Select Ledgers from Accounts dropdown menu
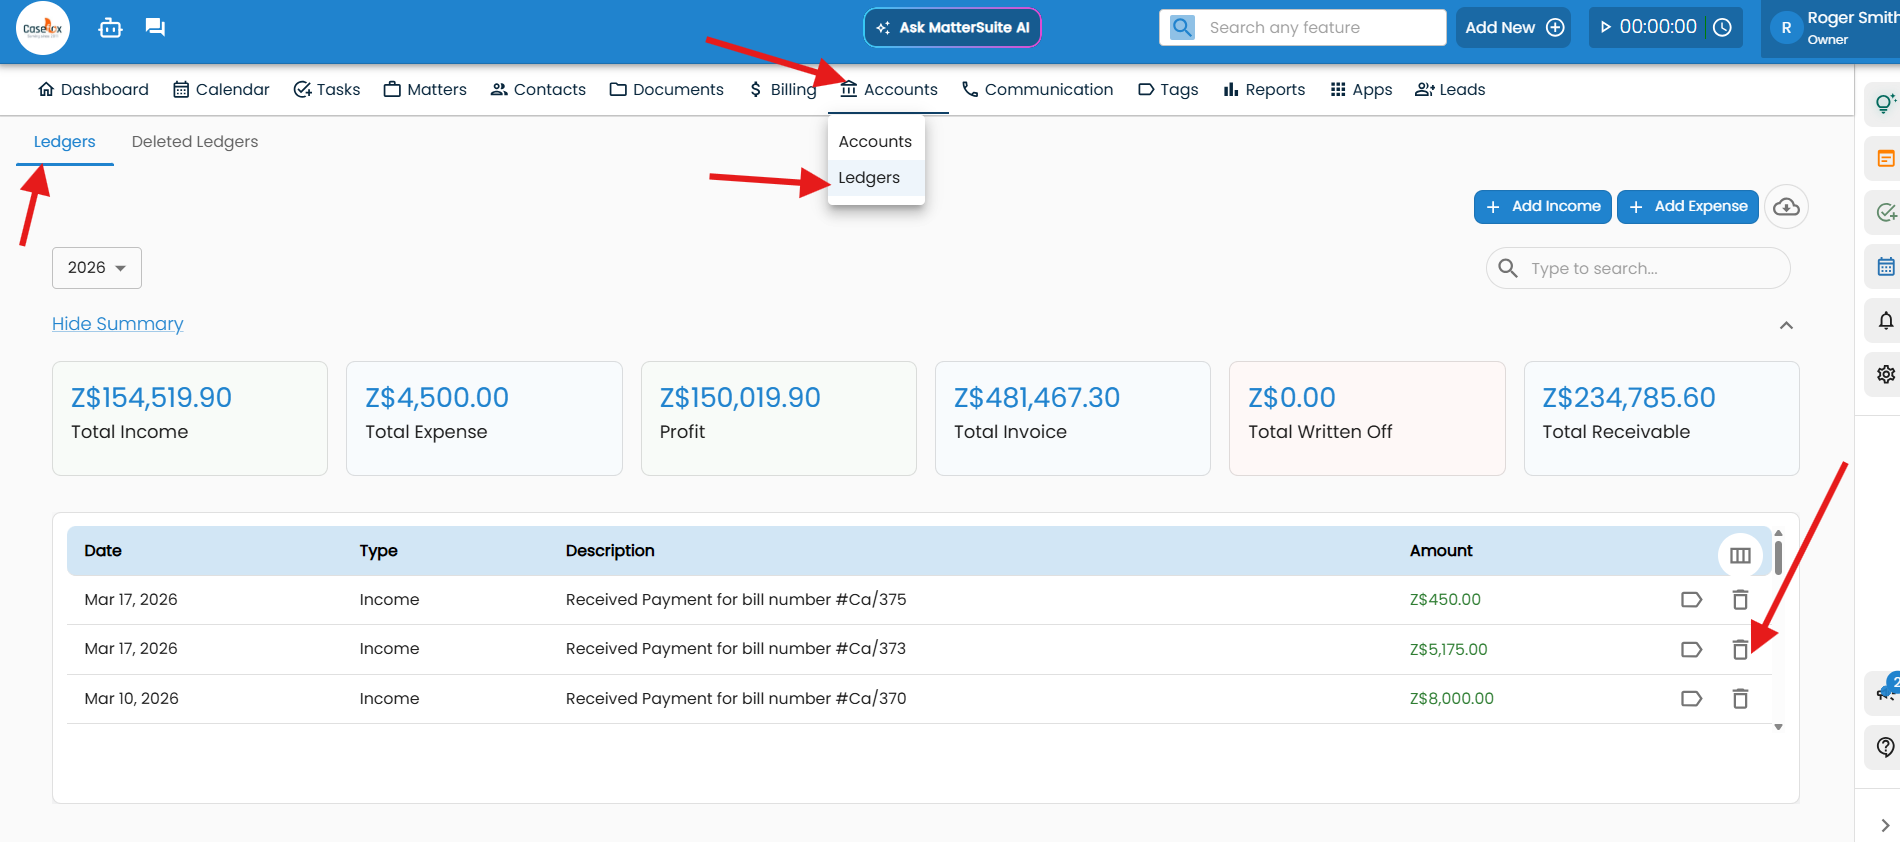1900x842 pixels. [x=869, y=178]
